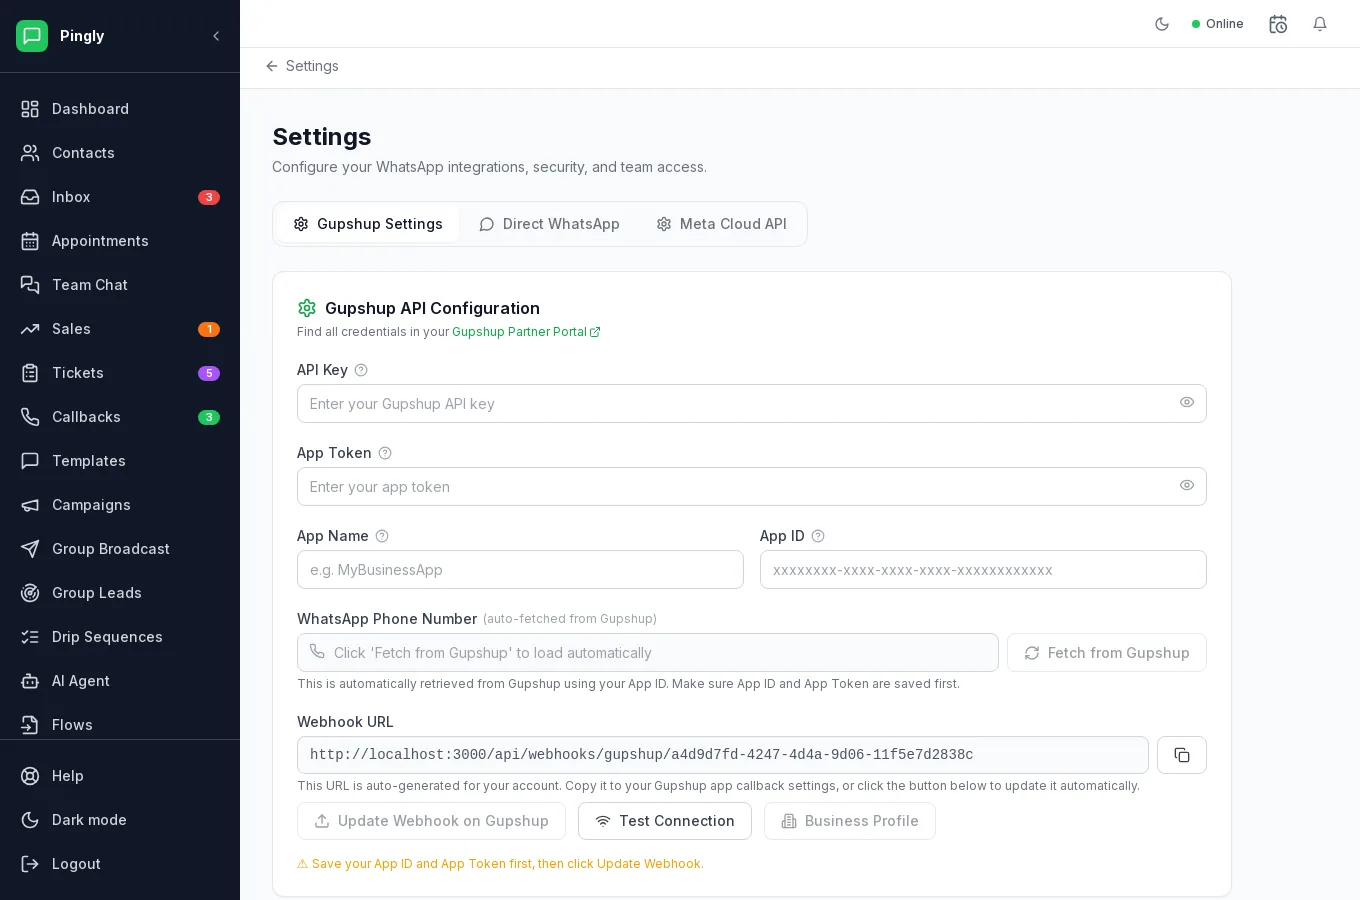Open Group Leads
The height and width of the screenshot is (900, 1360).
point(120,593)
